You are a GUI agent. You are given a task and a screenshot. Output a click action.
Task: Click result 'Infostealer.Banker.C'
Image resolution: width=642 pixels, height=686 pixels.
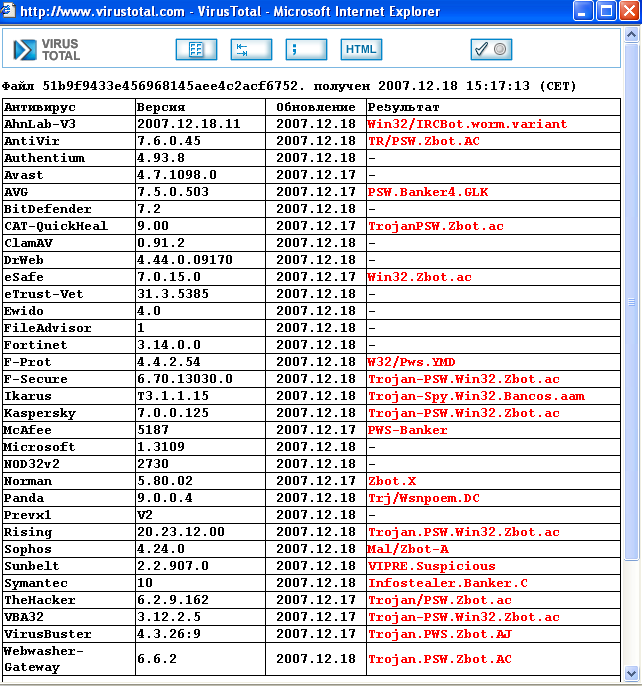coord(448,584)
